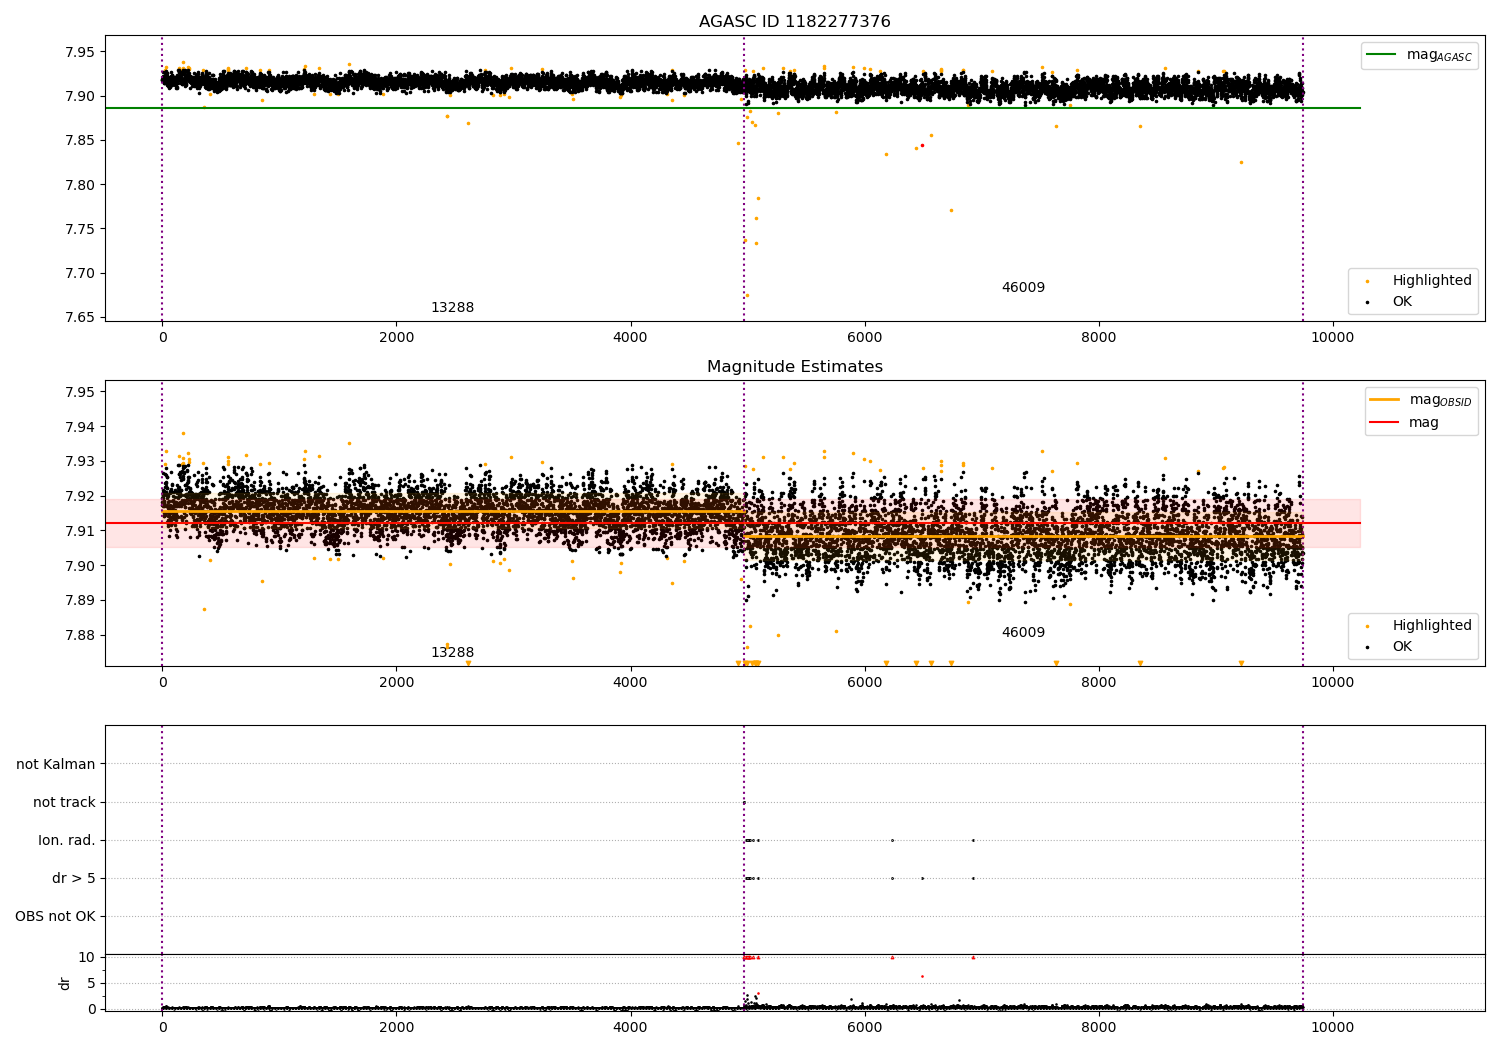This screenshot has height=1050, width=1500.
Task: Click the "dr > 5" row label
Action: (x=74, y=879)
